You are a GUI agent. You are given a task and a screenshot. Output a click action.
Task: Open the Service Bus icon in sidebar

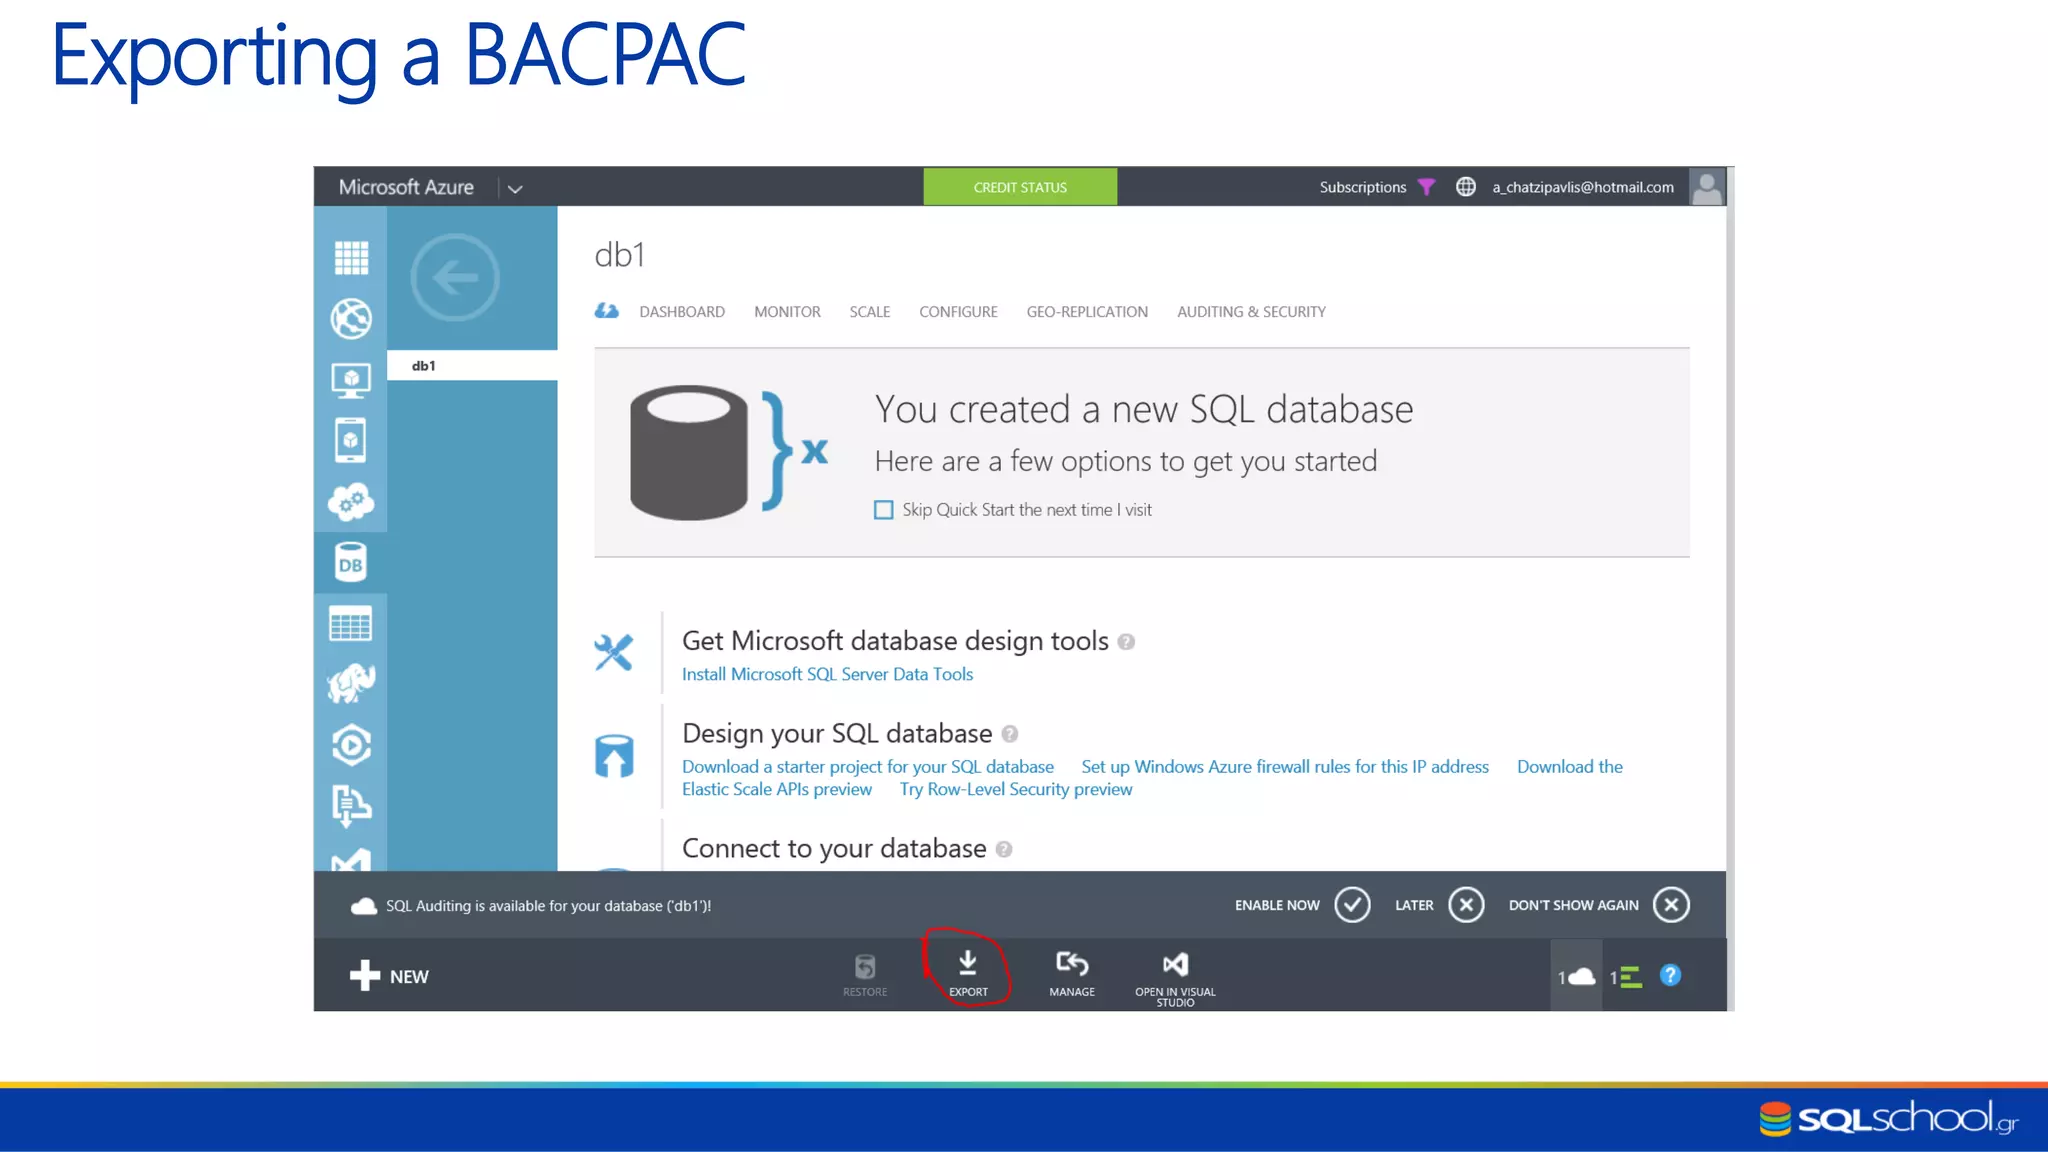[x=351, y=806]
